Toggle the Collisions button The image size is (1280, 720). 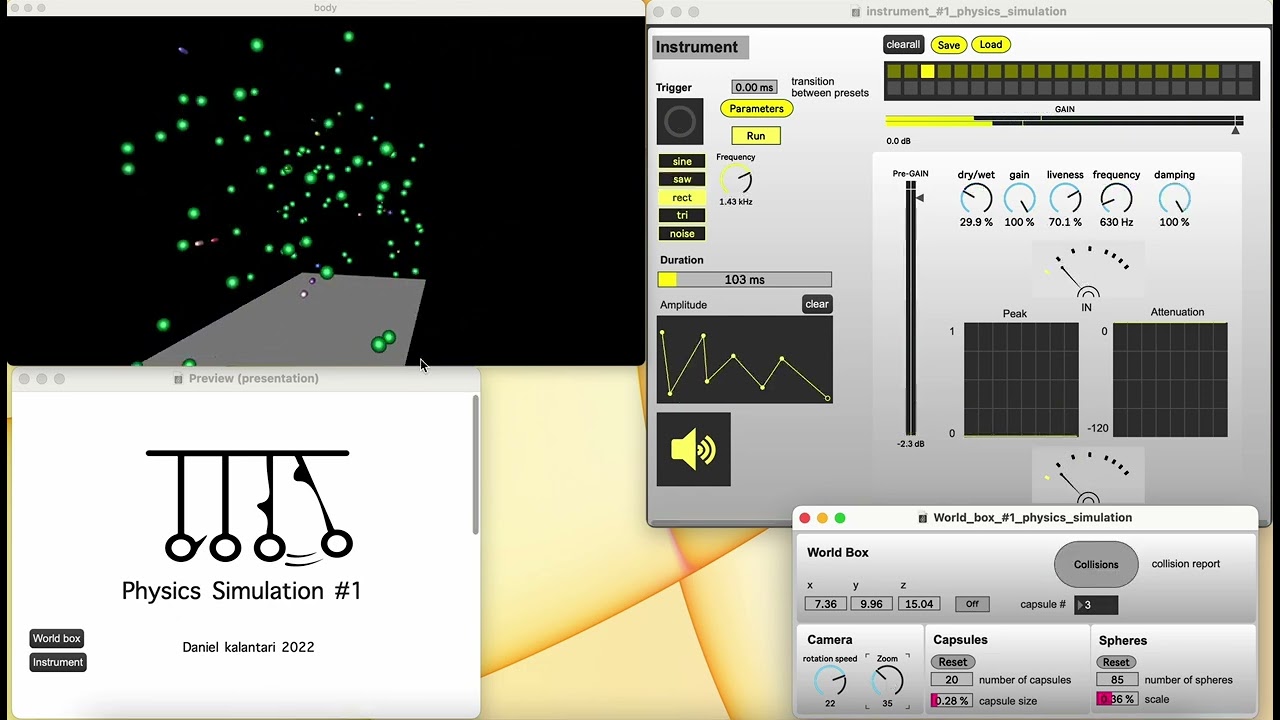(x=1096, y=564)
